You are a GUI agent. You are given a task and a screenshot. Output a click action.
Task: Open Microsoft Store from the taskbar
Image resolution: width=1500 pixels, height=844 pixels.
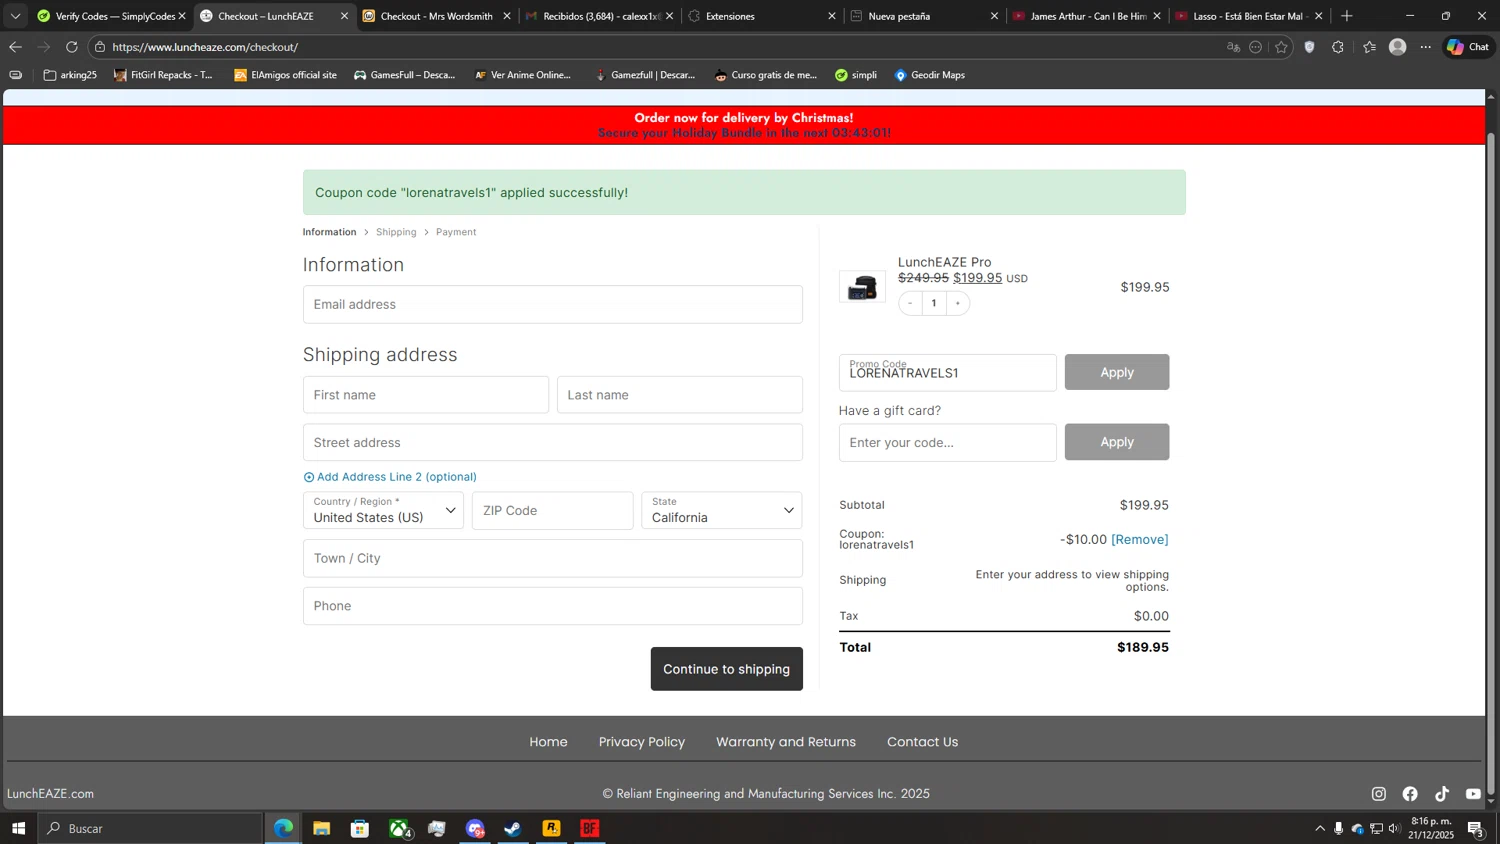[360, 828]
